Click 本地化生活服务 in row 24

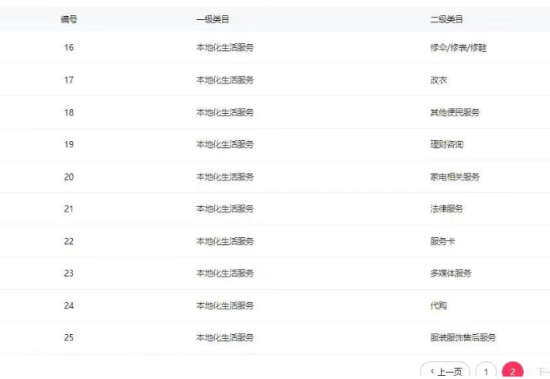[x=225, y=306]
